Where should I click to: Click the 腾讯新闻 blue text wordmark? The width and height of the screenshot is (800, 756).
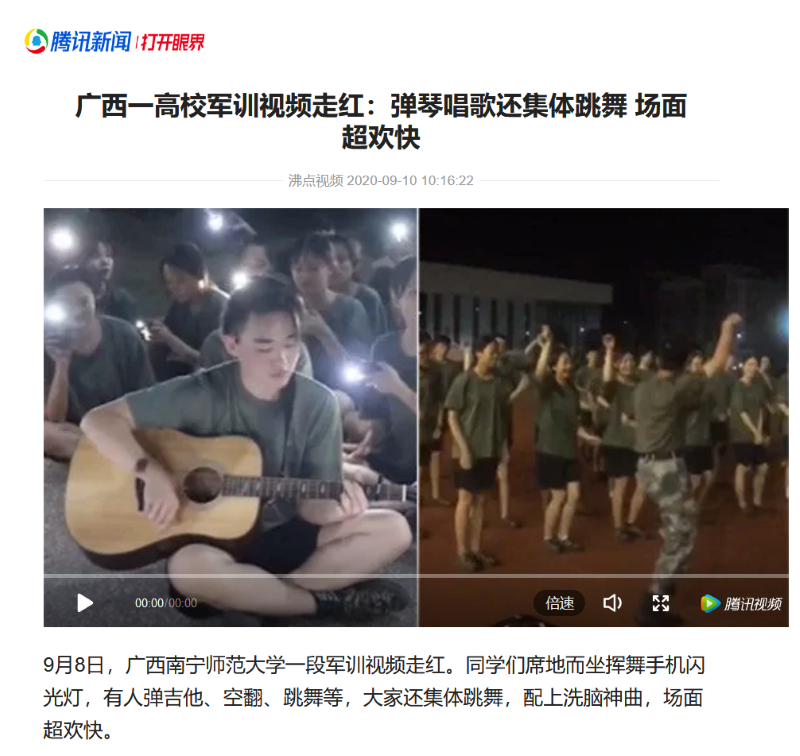pos(91,41)
